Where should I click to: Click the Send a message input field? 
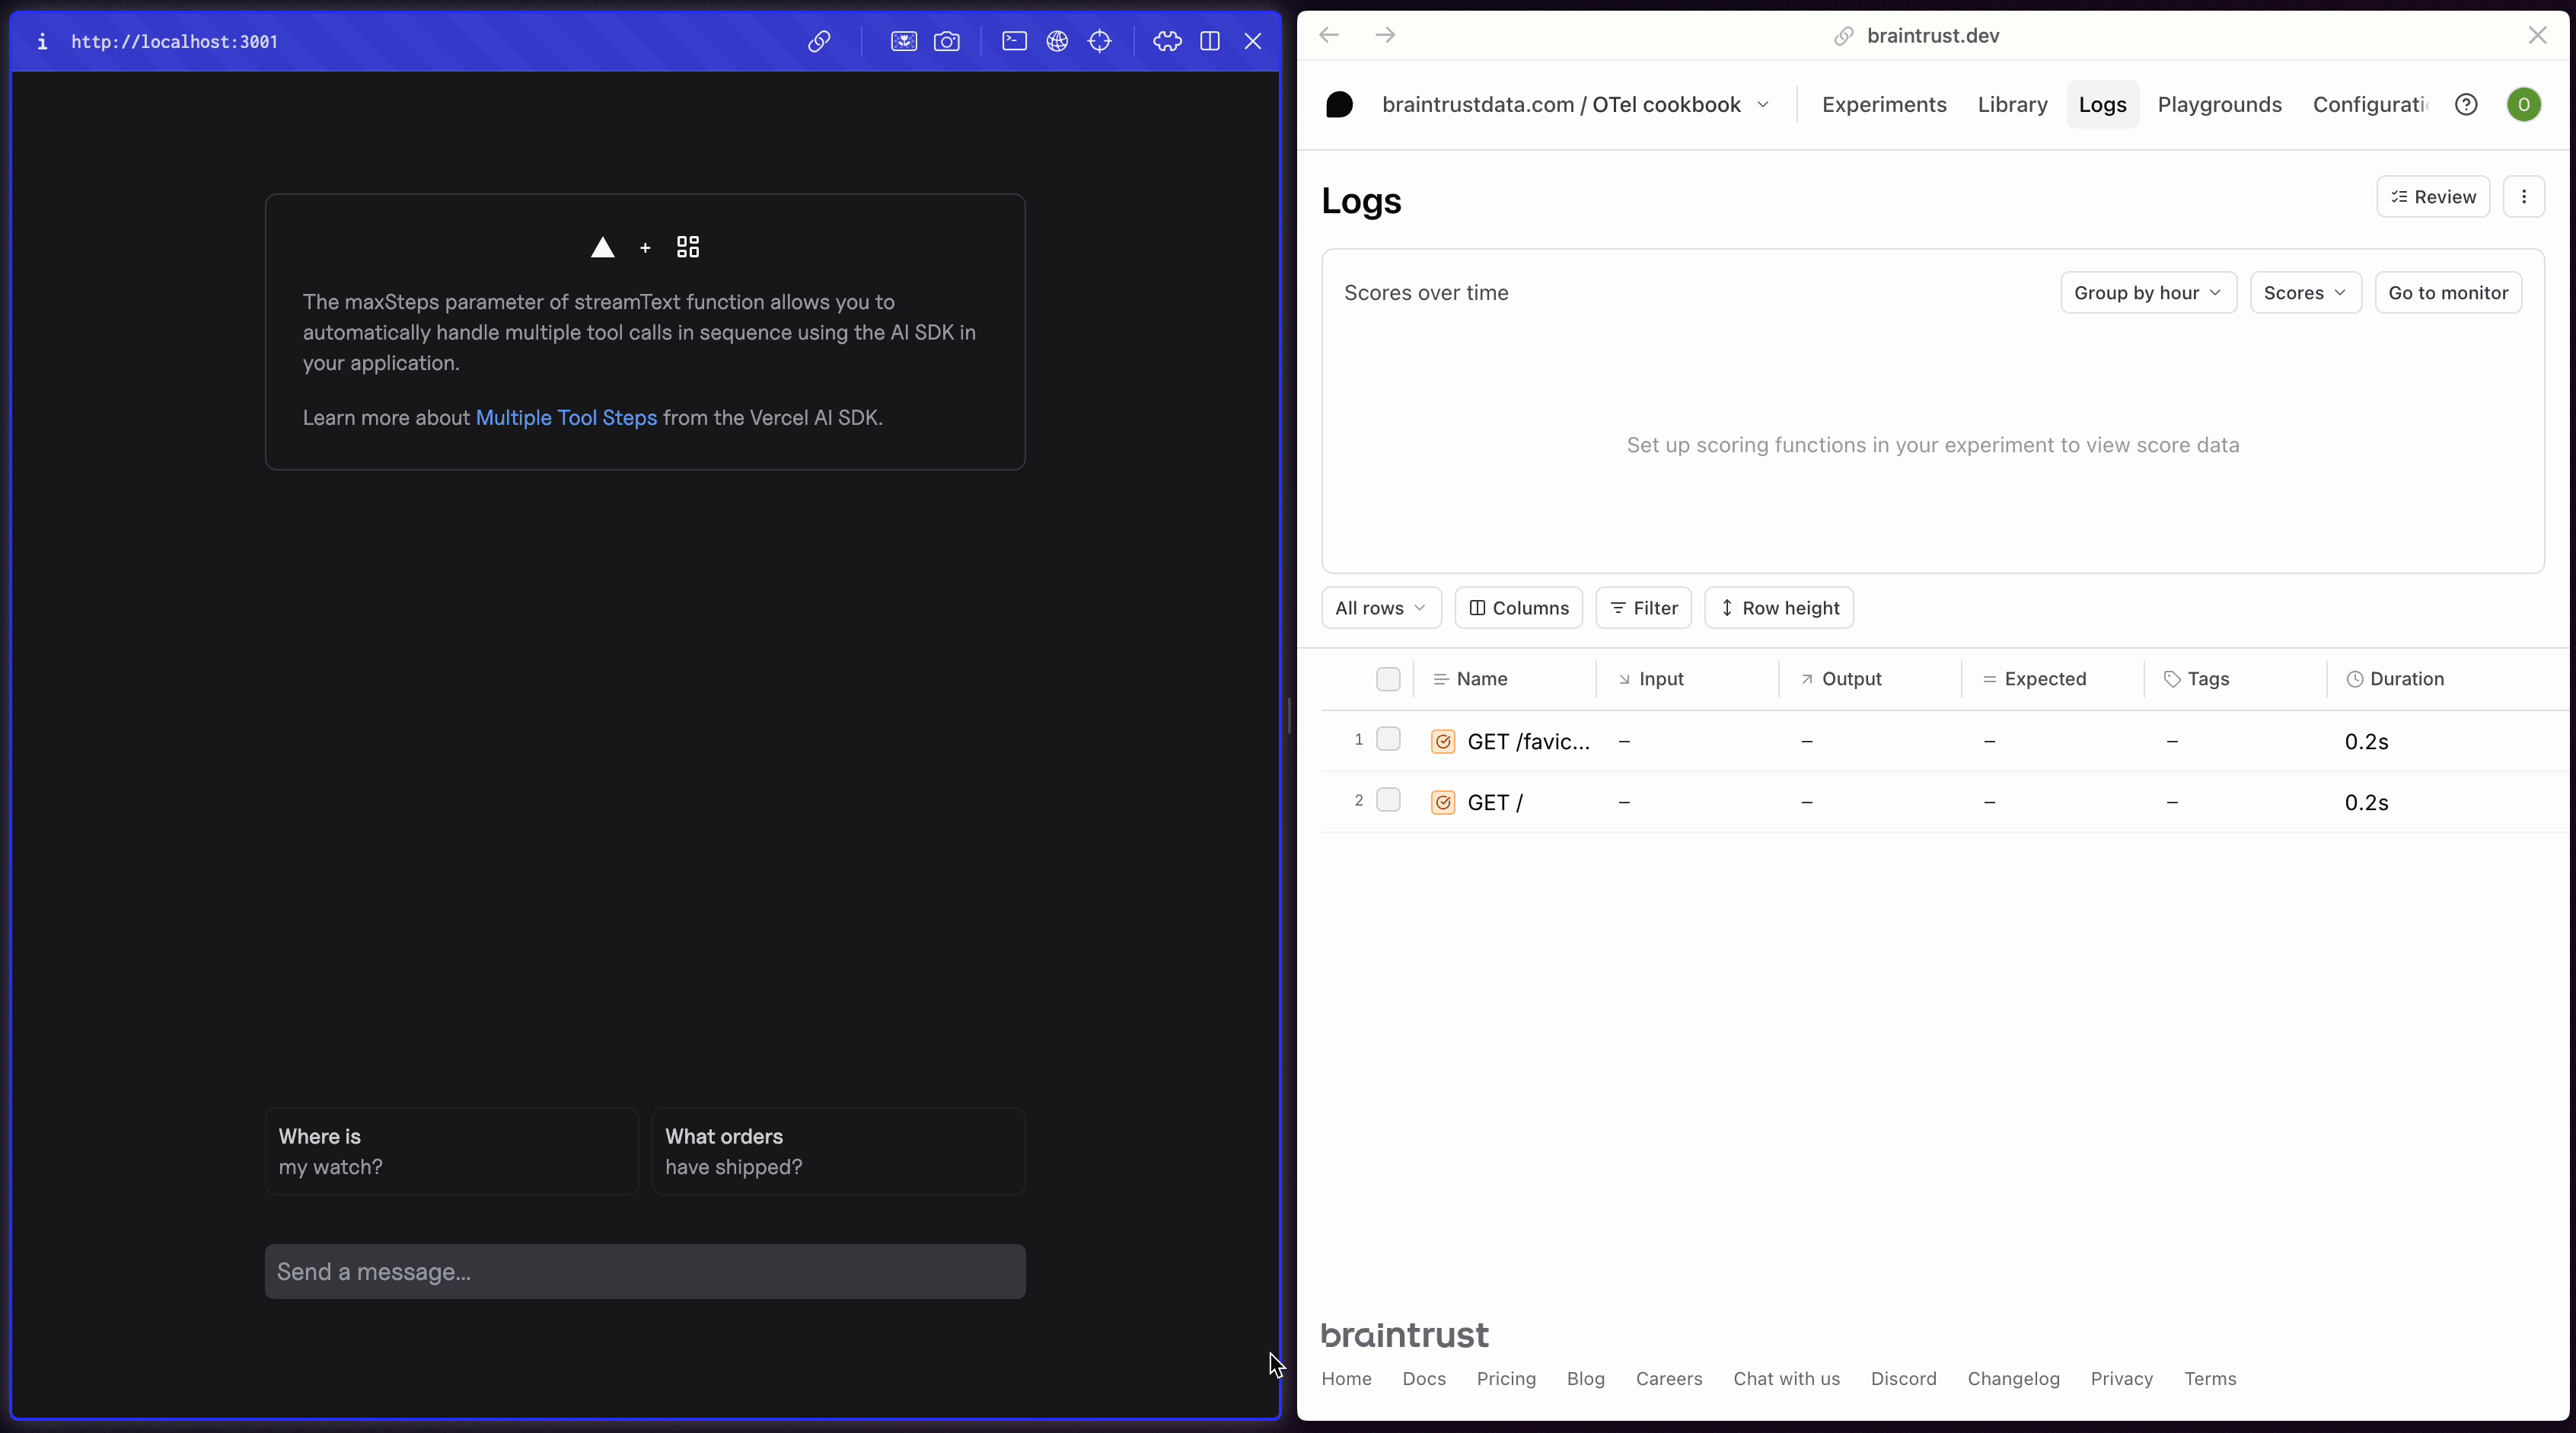pos(645,1271)
